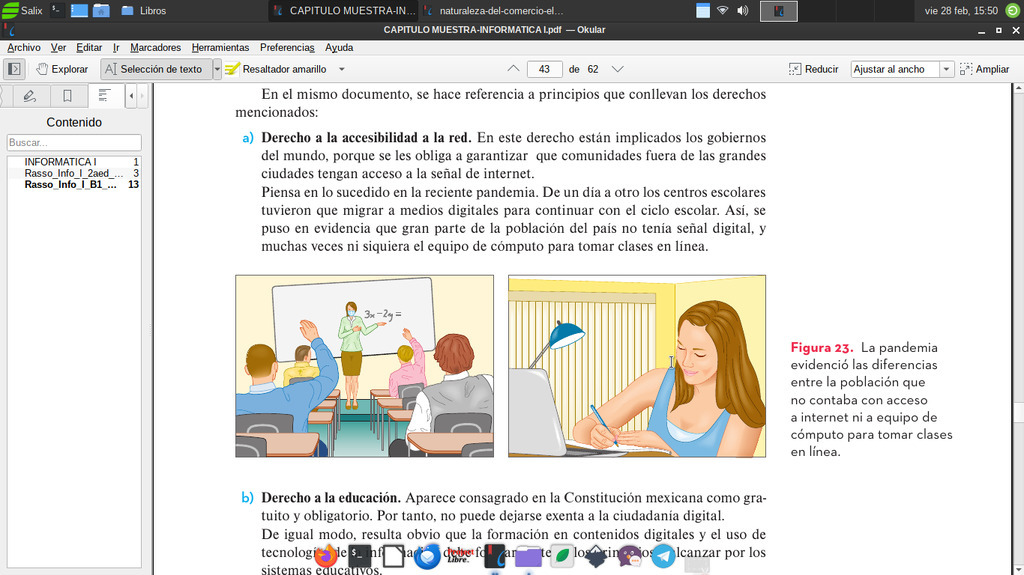Click the total pages 62 label
Viewport: 1024px width, 575px height.
tap(593, 69)
